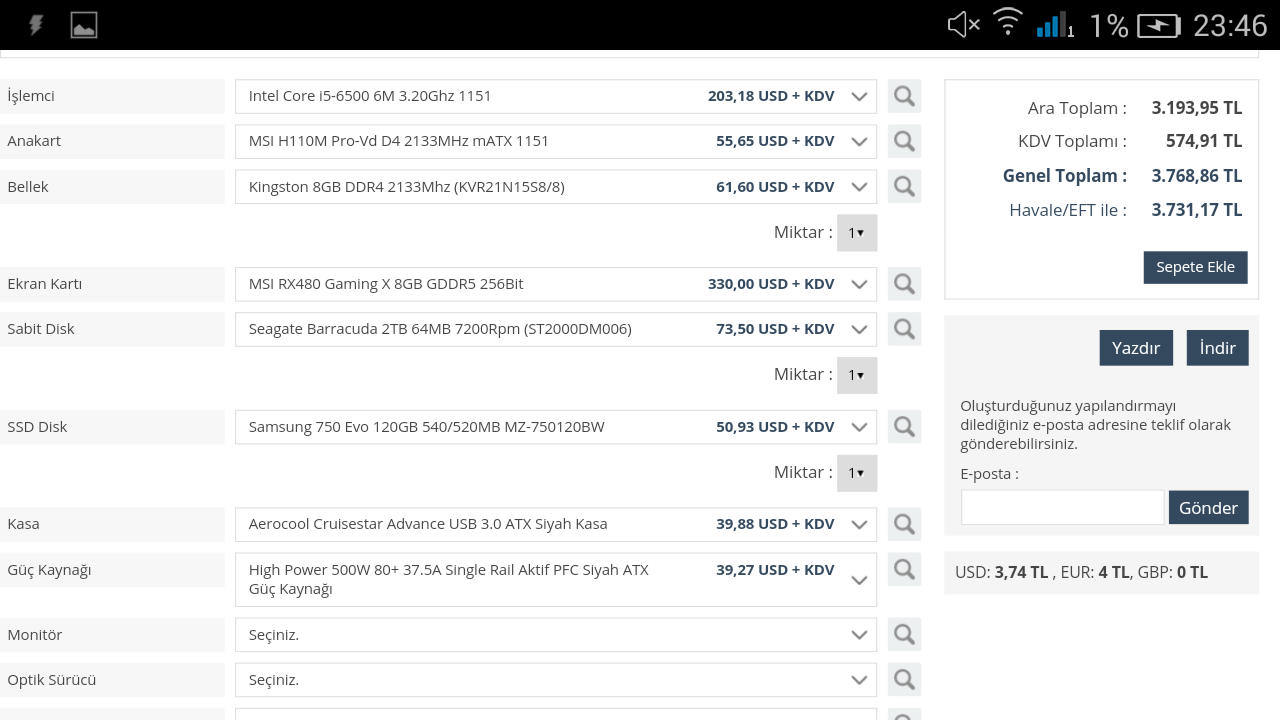The width and height of the screenshot is (1280, 720).
Task: Open MSI H110M Pro-Vd motherboard dropdown
Action: 556,141
